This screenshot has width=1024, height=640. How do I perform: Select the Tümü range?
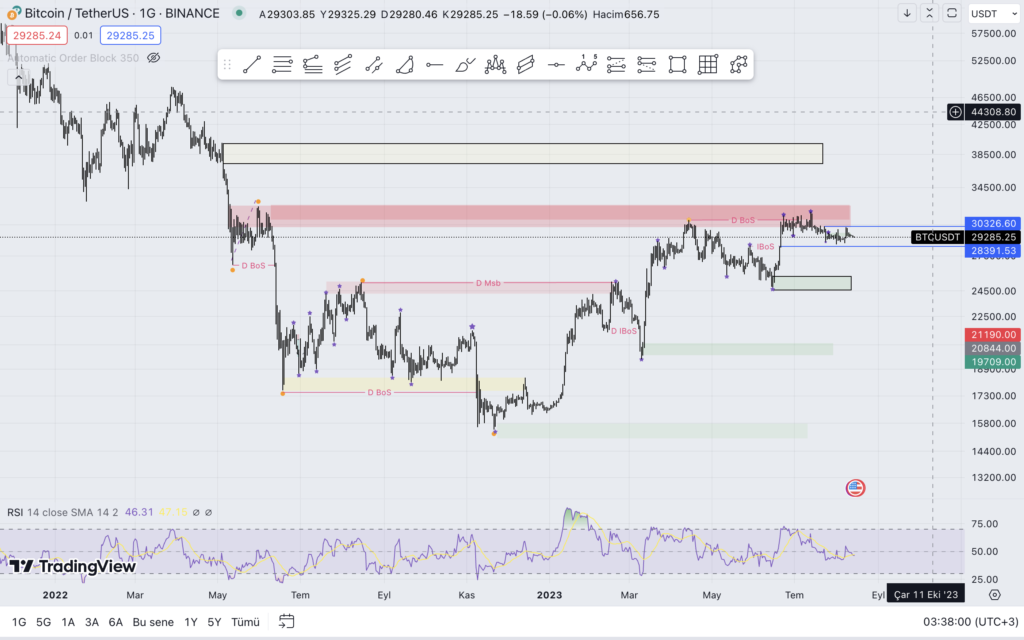(x=246, y=622)
